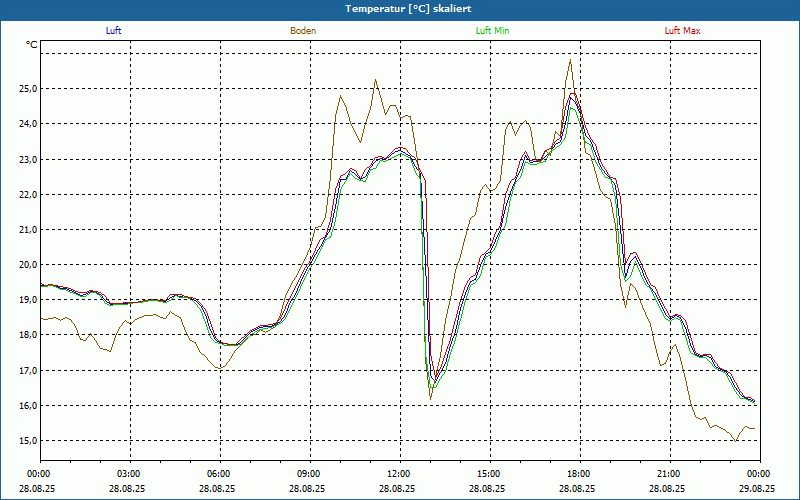The width and height of the screenshot is (800, 500).
Task: Select the 18:00 time axis label
Action: click(579, 473)
